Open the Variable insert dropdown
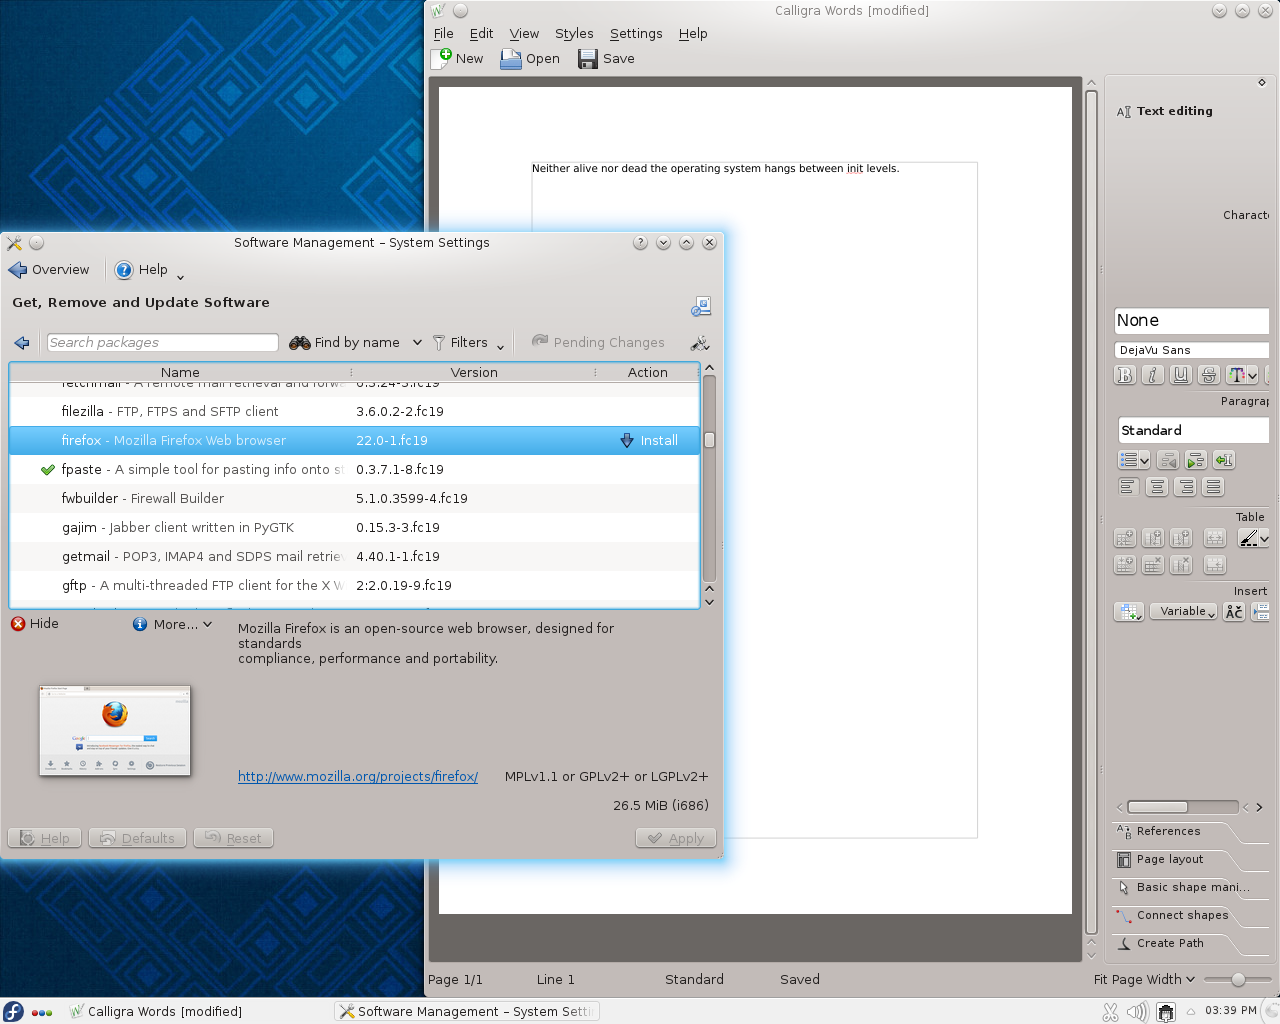Screen dimensions: 1280x1024 point(1183,612)
